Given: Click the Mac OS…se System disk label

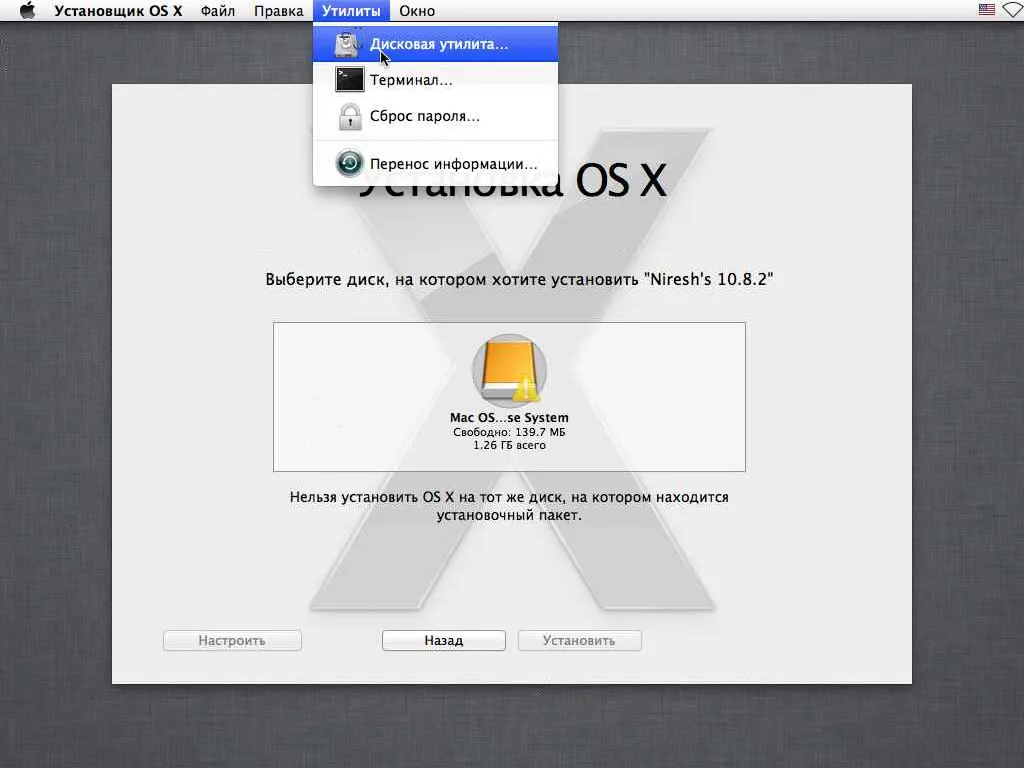Looking at the screenshot, I should click(509, 417).
